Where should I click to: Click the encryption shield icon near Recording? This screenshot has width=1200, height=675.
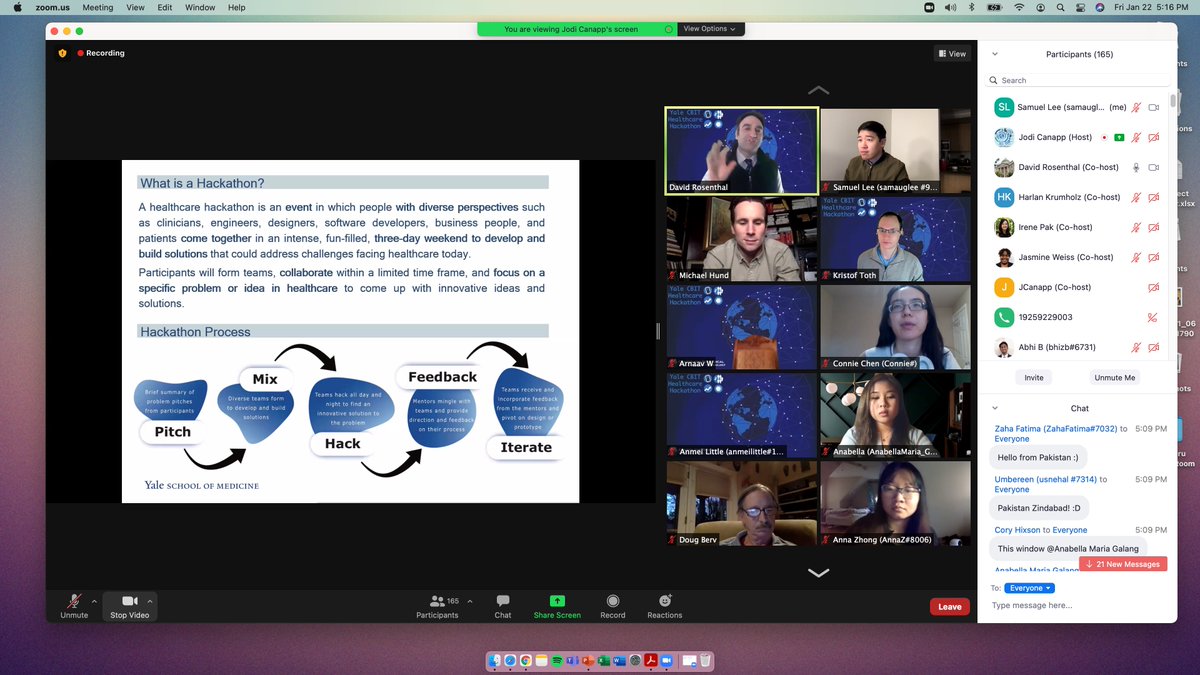point(62,53)
